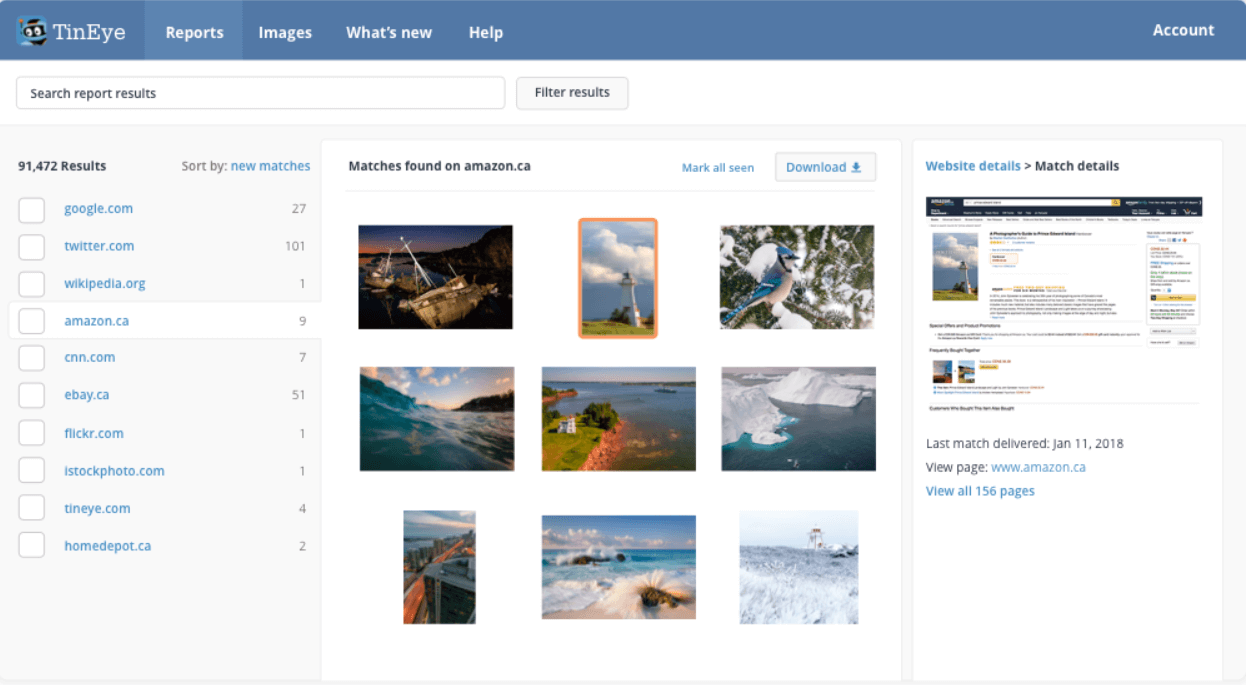Click the Search report results field
The height and width of the screenshot is (685, 1246).
[x=260, y=93]
